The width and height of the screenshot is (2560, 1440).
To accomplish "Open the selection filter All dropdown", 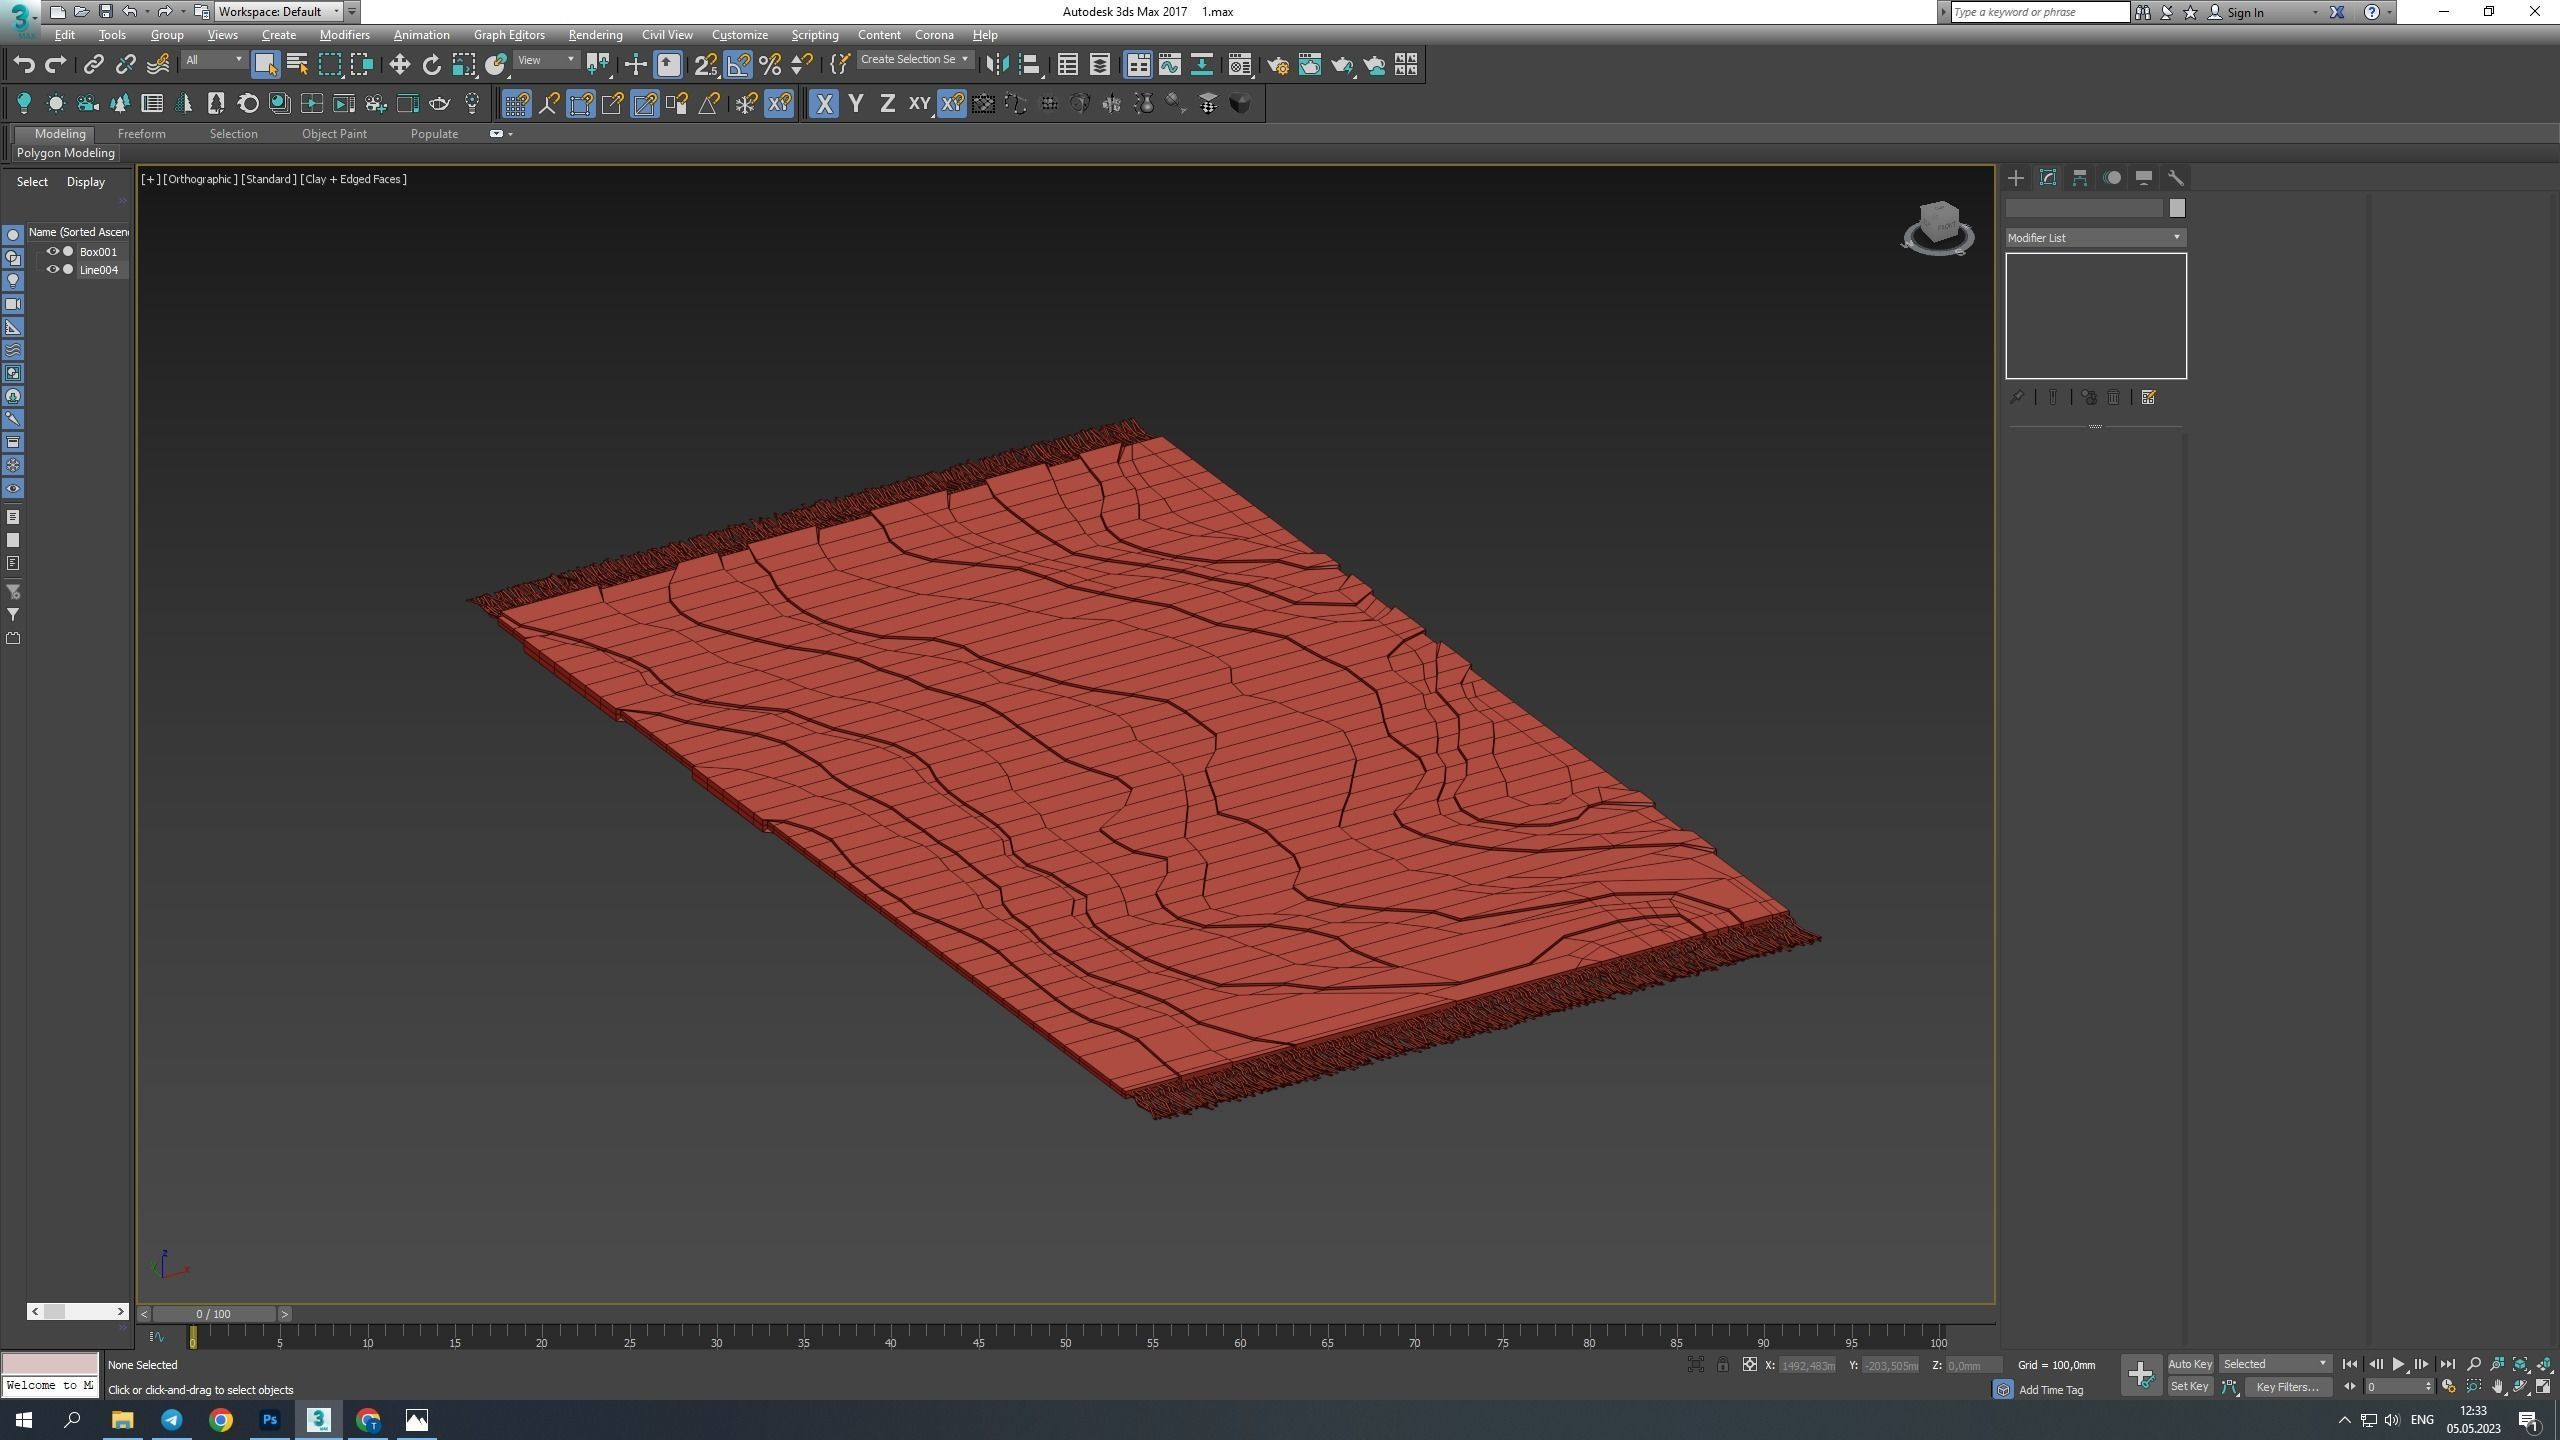I will [x=213, y=60].
